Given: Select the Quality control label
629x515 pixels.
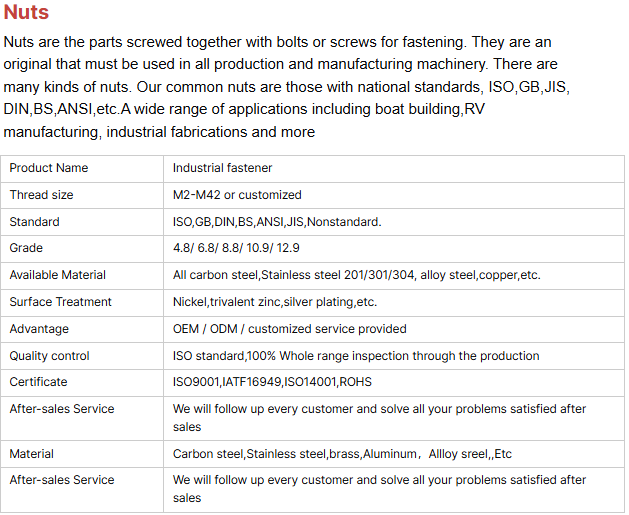Looking at the screenshot, I should click(50, 356).
